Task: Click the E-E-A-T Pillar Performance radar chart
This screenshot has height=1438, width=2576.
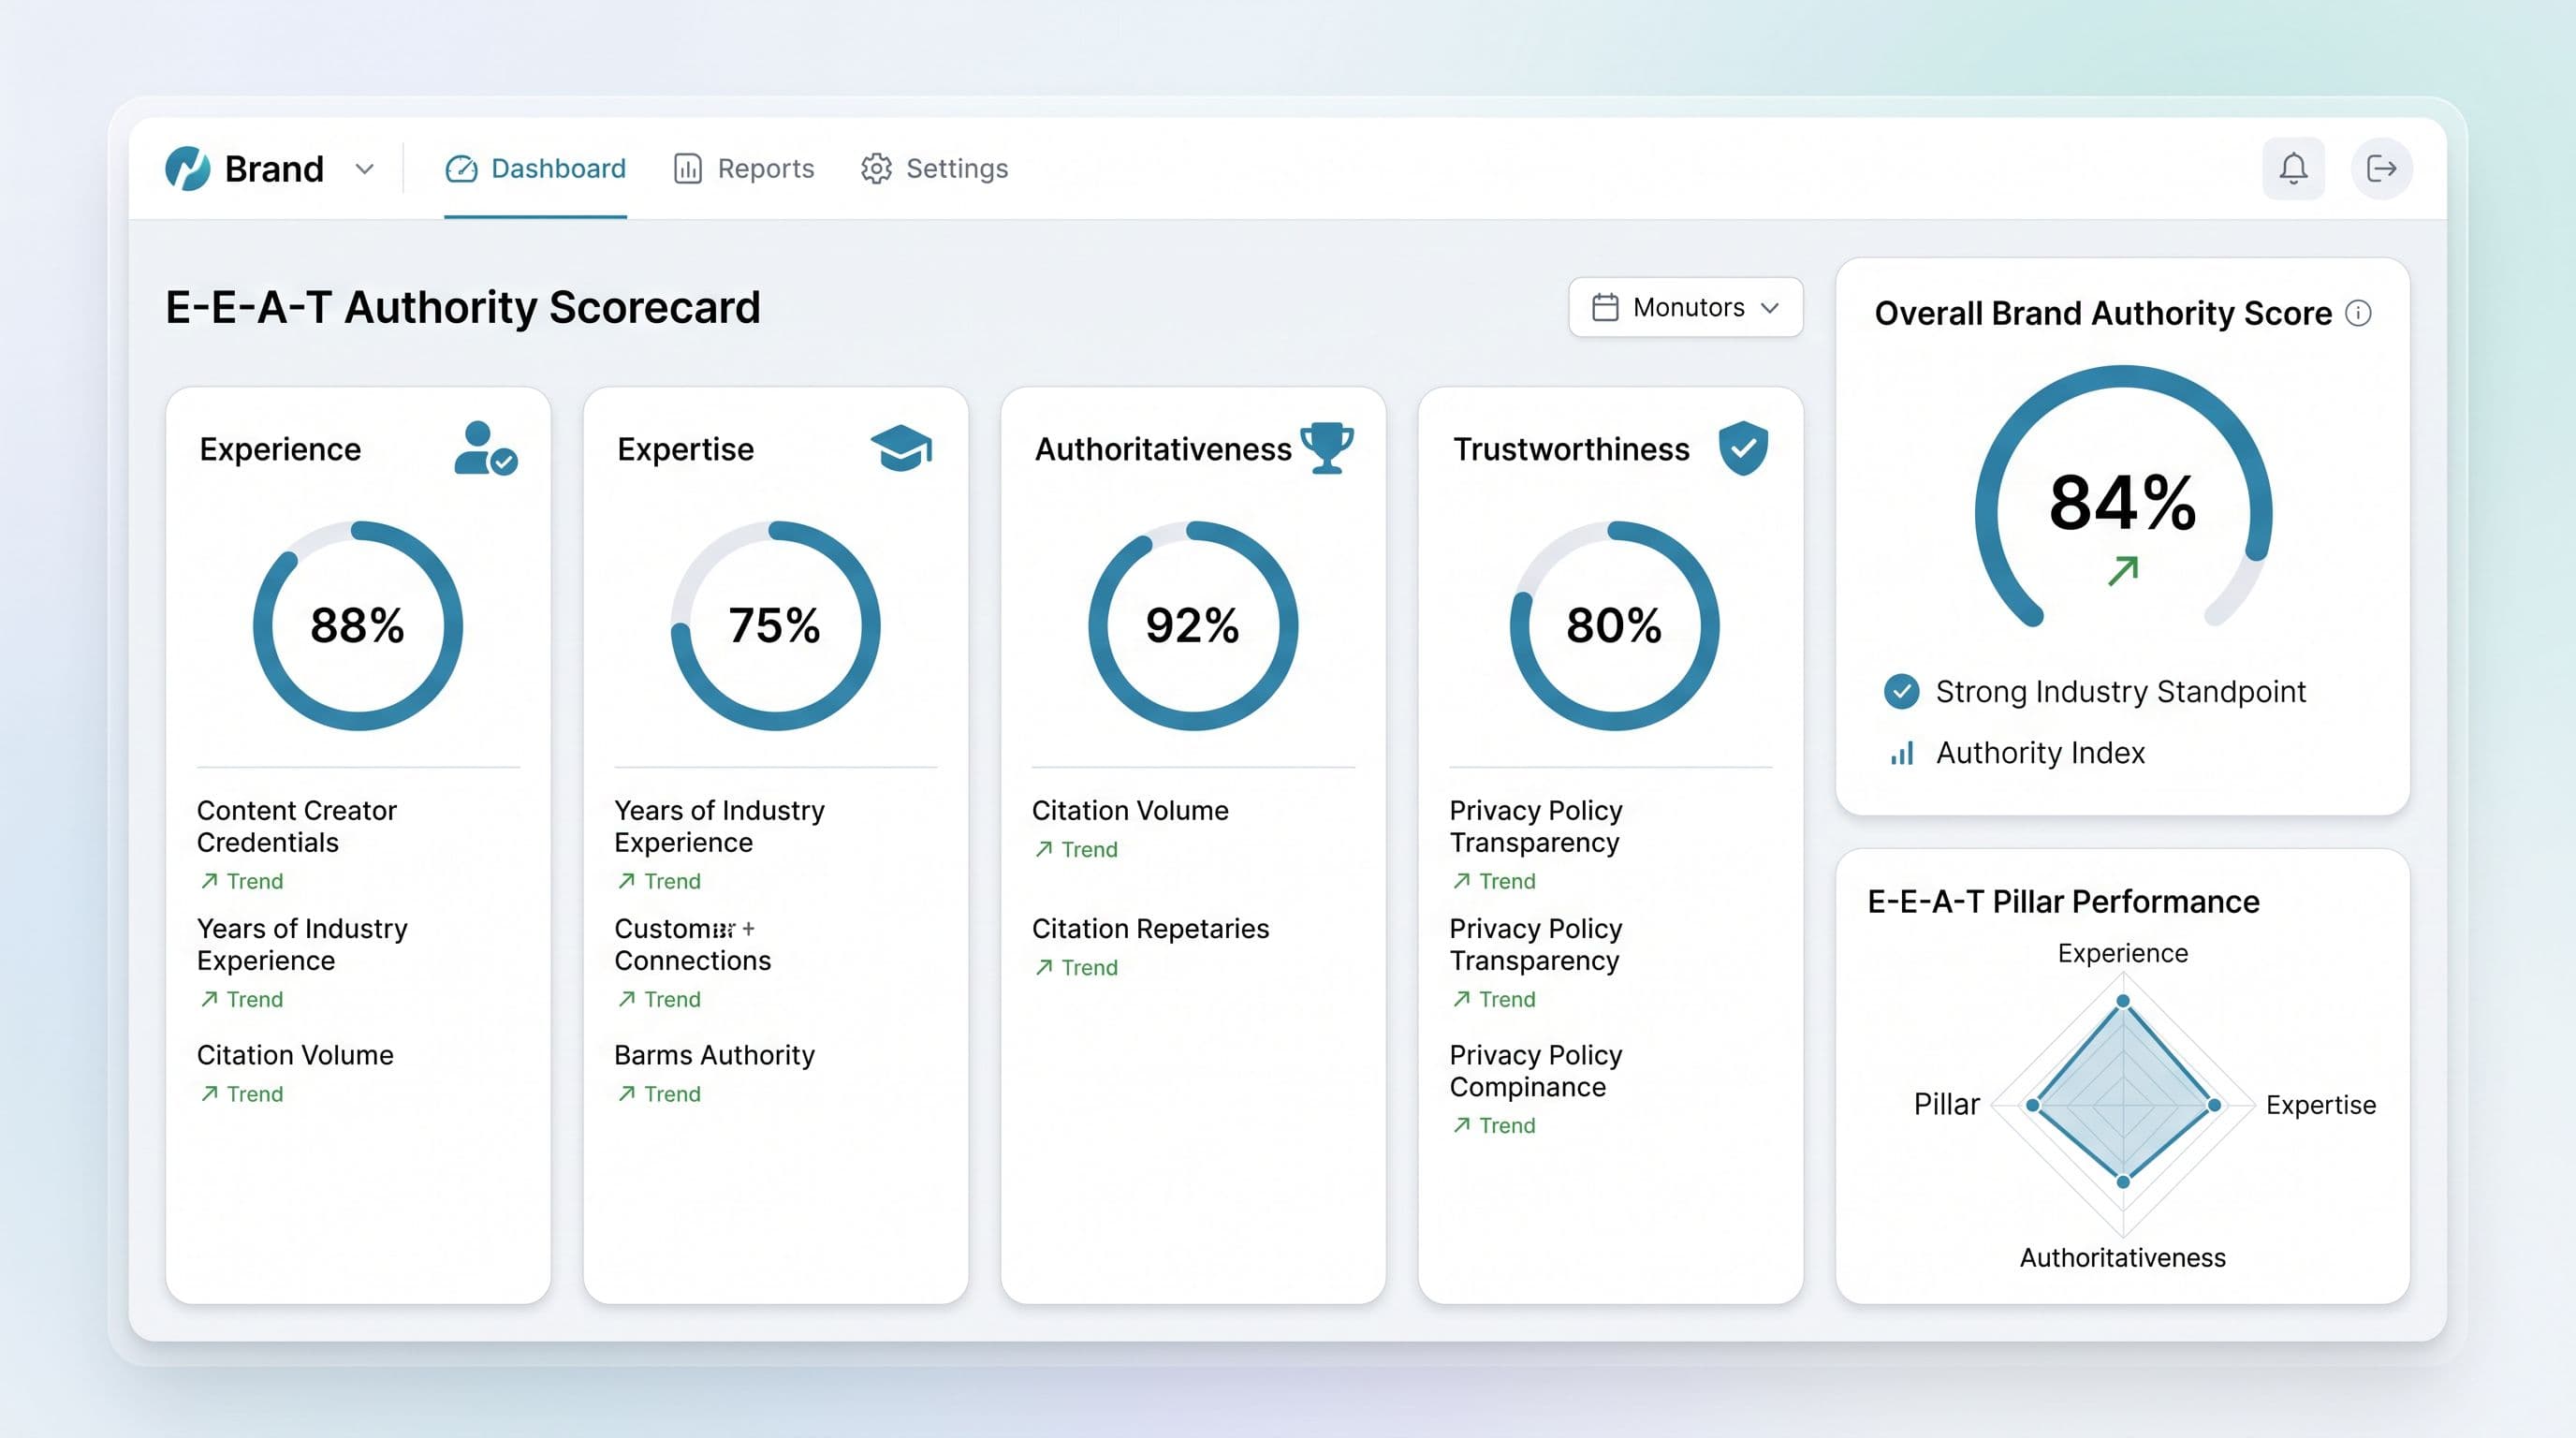Action: click(x=2123, y=1105)
